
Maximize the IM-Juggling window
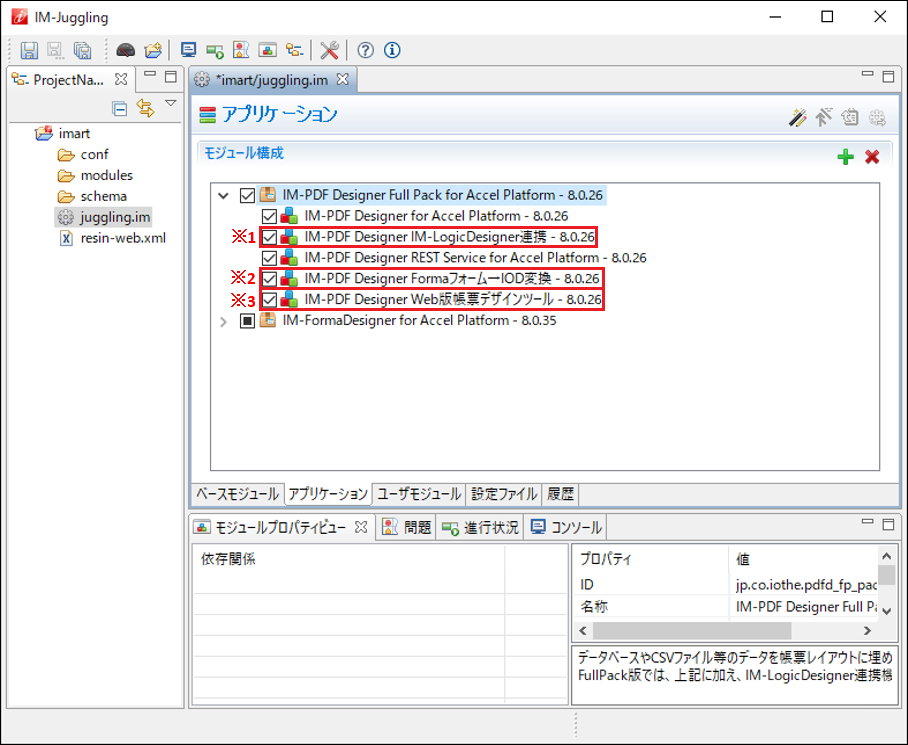[x=828, y=17]
